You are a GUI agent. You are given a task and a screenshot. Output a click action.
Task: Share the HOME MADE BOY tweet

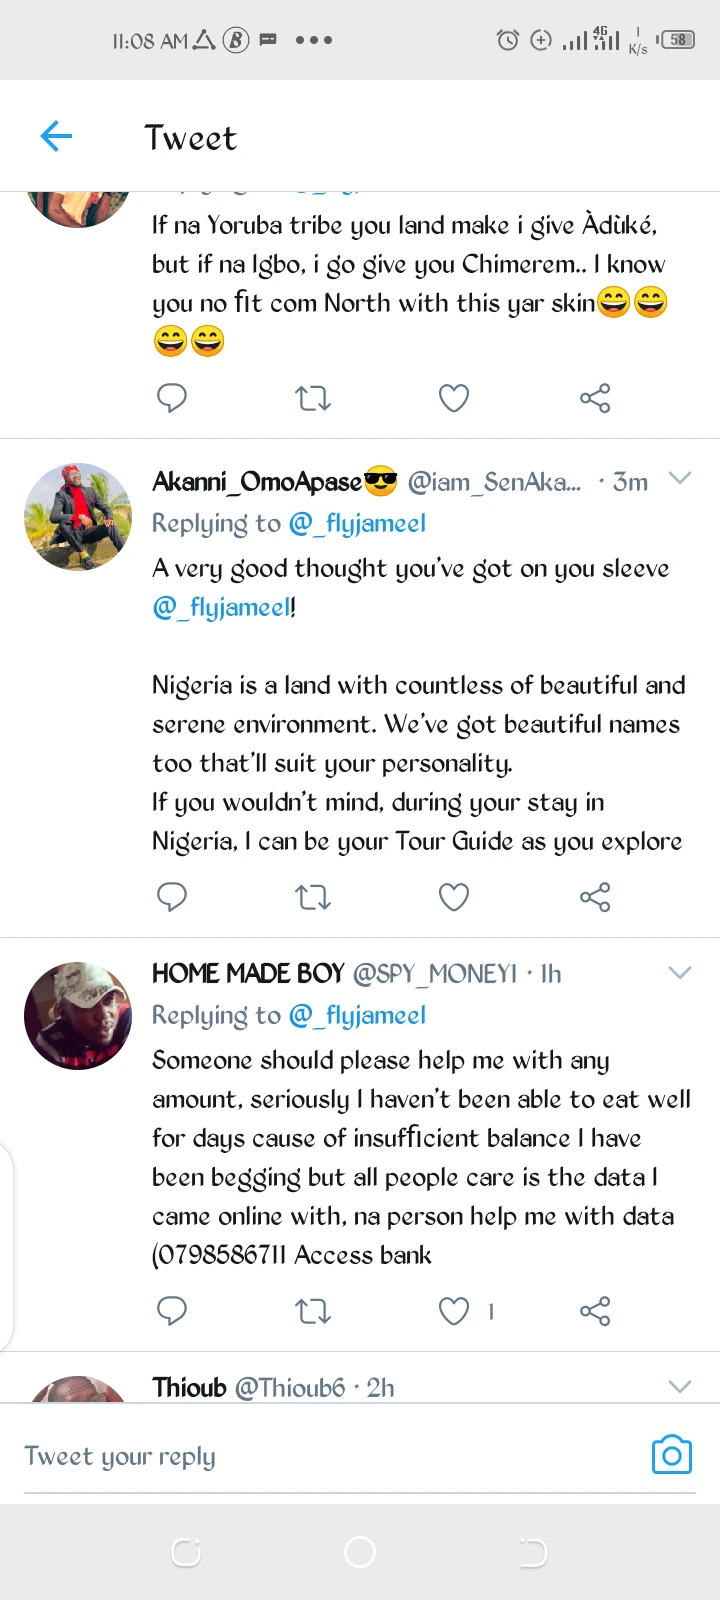(x=595, y=1310)
